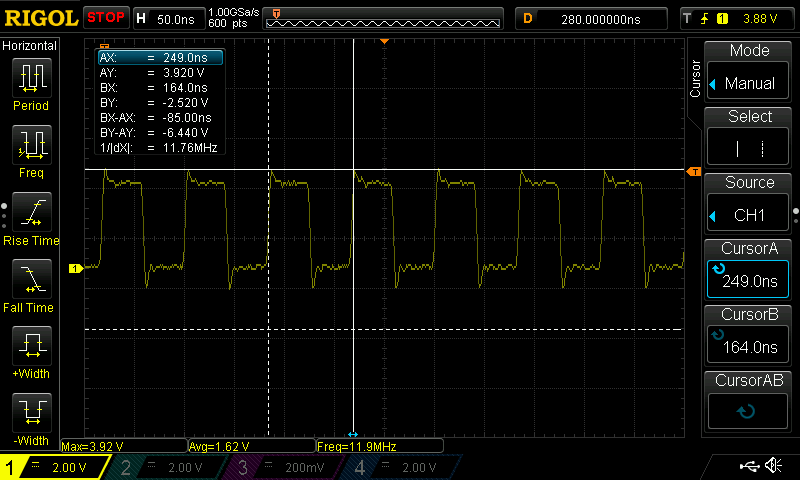Click the trigger rising edge icon
Screen dimensions: 800x480
pos(705,19)
